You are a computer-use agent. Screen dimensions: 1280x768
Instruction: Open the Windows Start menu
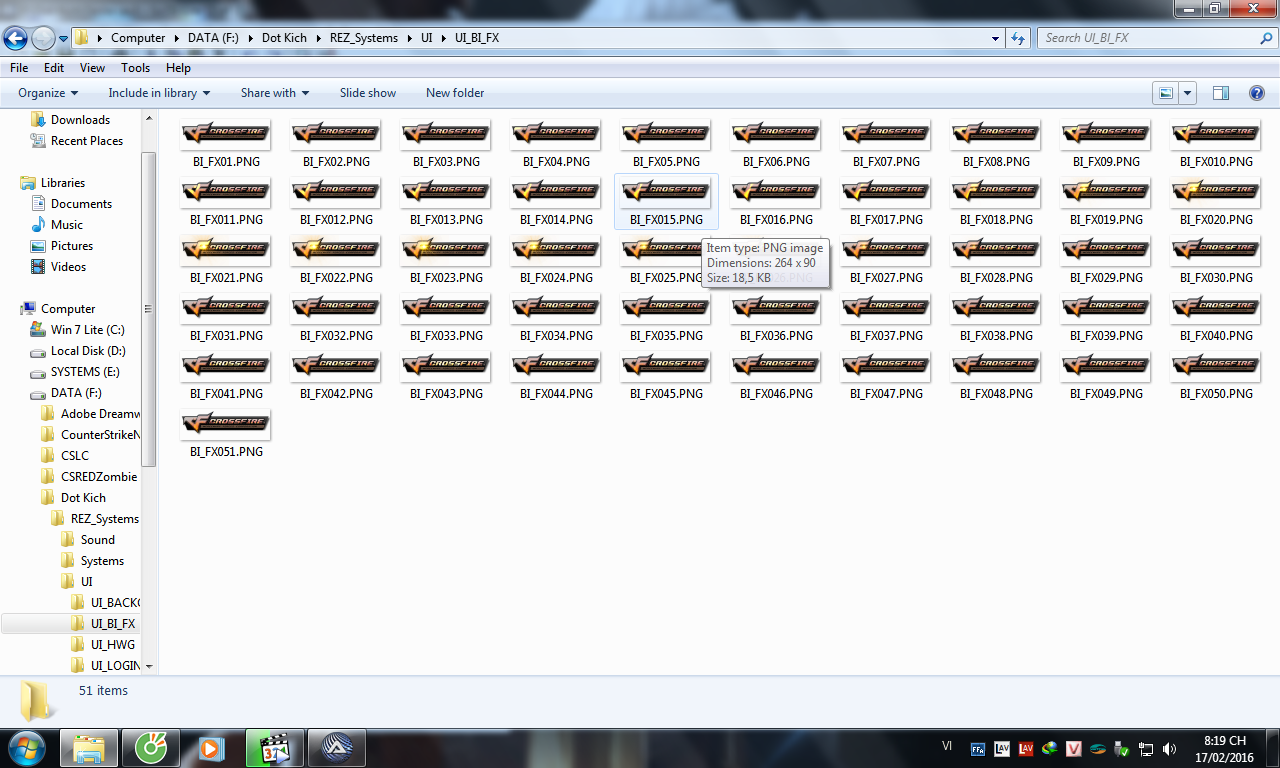pos(26,747)
